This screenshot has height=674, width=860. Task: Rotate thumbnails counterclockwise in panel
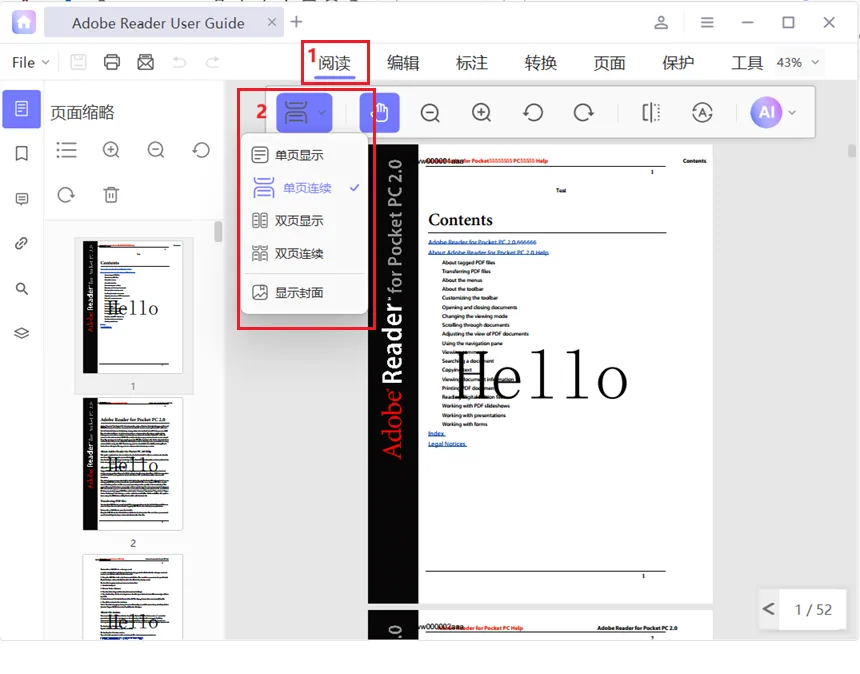[x=201, y=150]
